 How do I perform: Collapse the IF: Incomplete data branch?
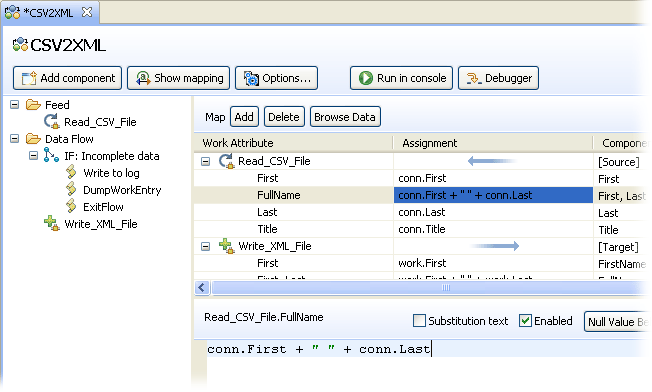tap(33, 156)
